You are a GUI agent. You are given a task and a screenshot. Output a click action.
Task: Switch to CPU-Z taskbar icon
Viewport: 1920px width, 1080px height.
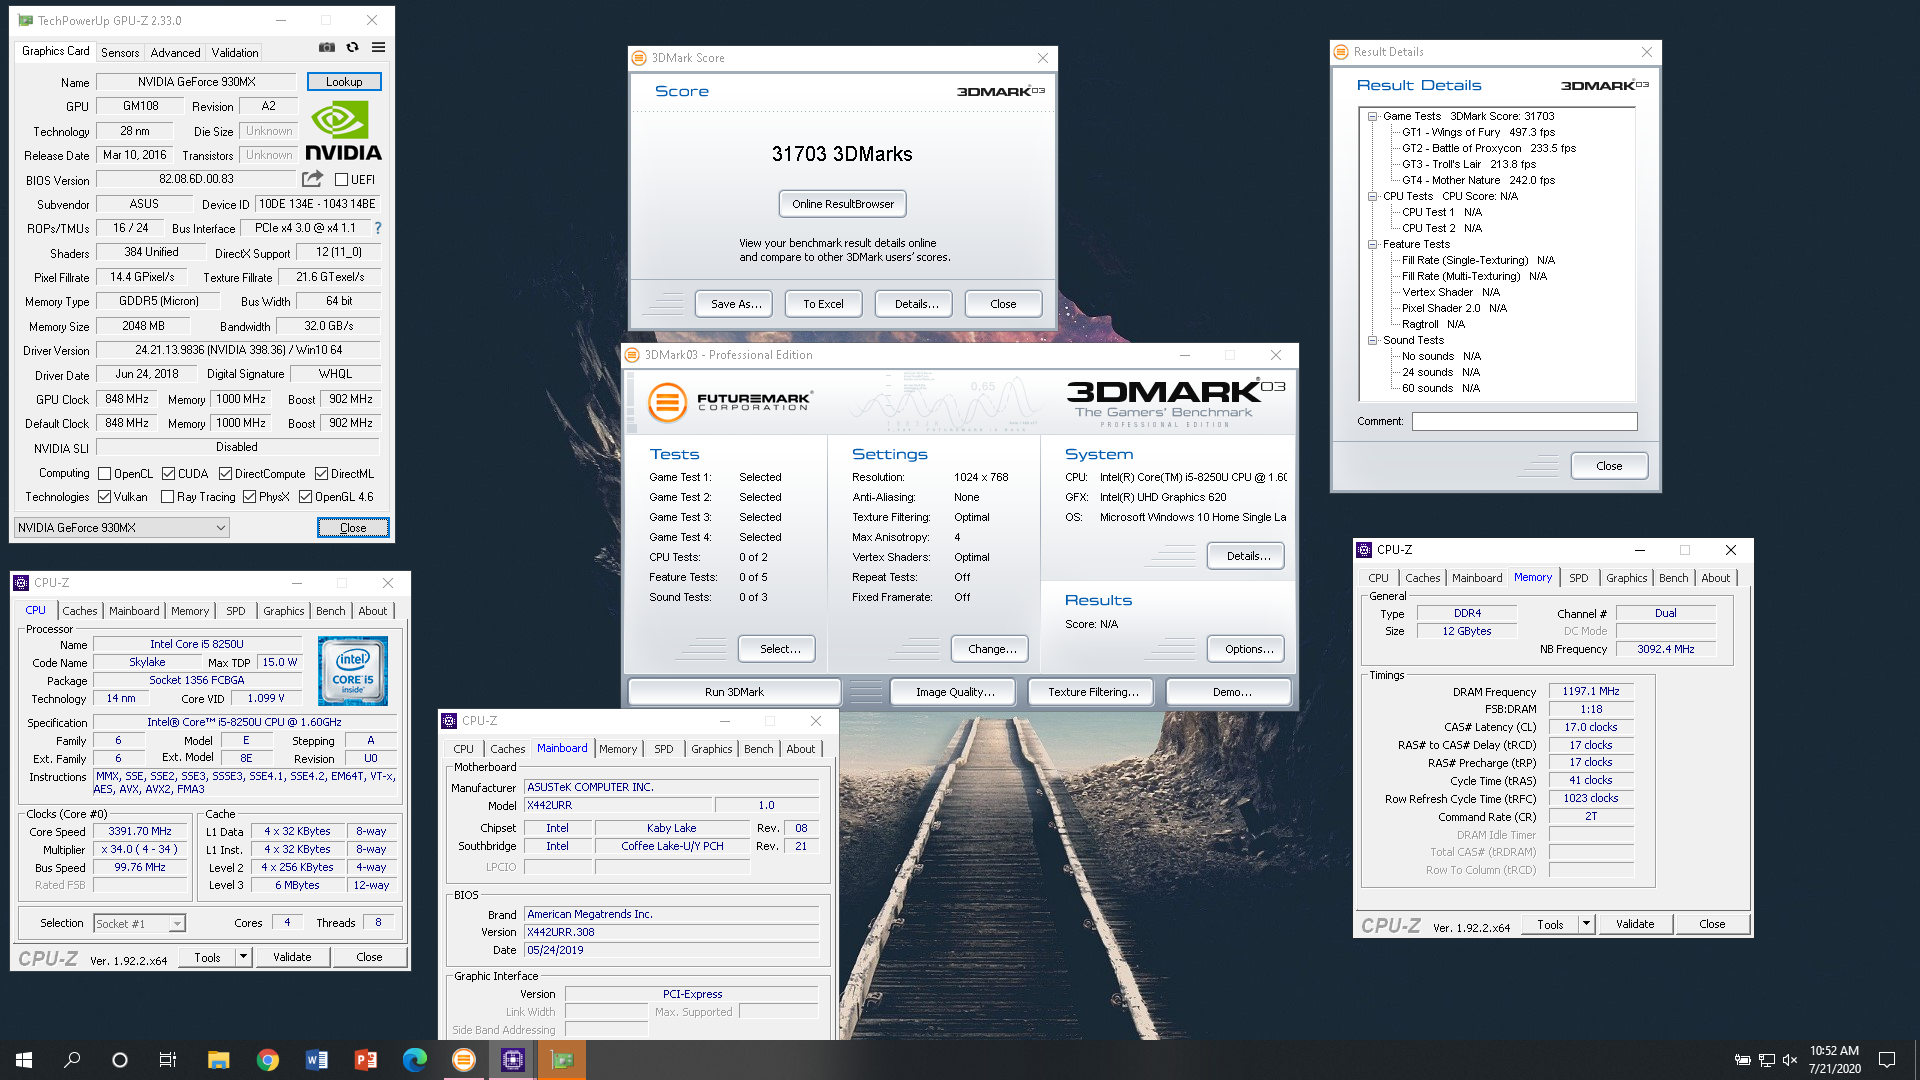tap(513, 1060)
